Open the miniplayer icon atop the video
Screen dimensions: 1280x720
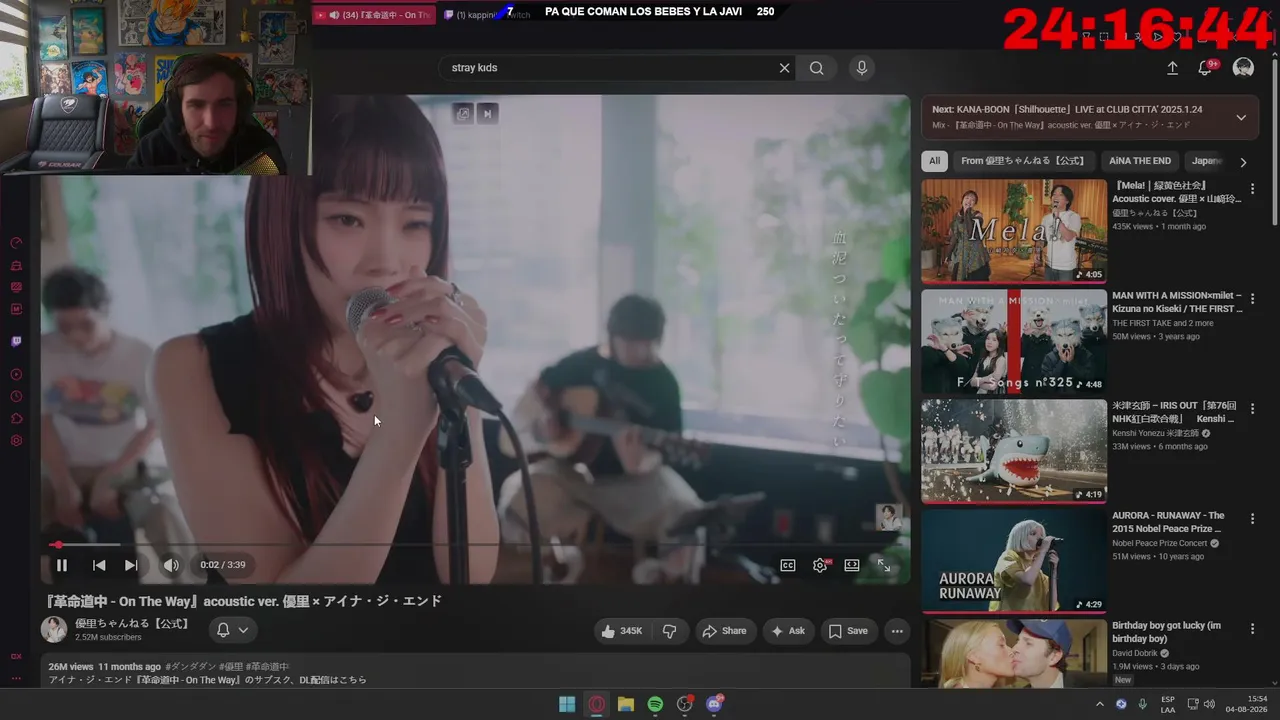(x=463, y=114)
